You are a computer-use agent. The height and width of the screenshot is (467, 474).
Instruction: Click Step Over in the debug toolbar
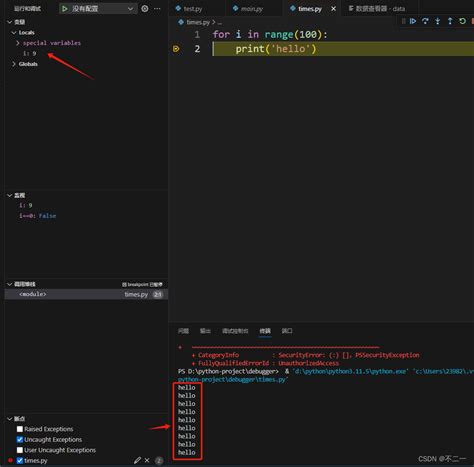[x=425, y=21]
